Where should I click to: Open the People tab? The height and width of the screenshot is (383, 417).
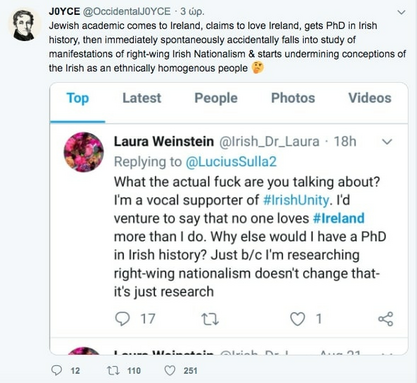[216, 98]
